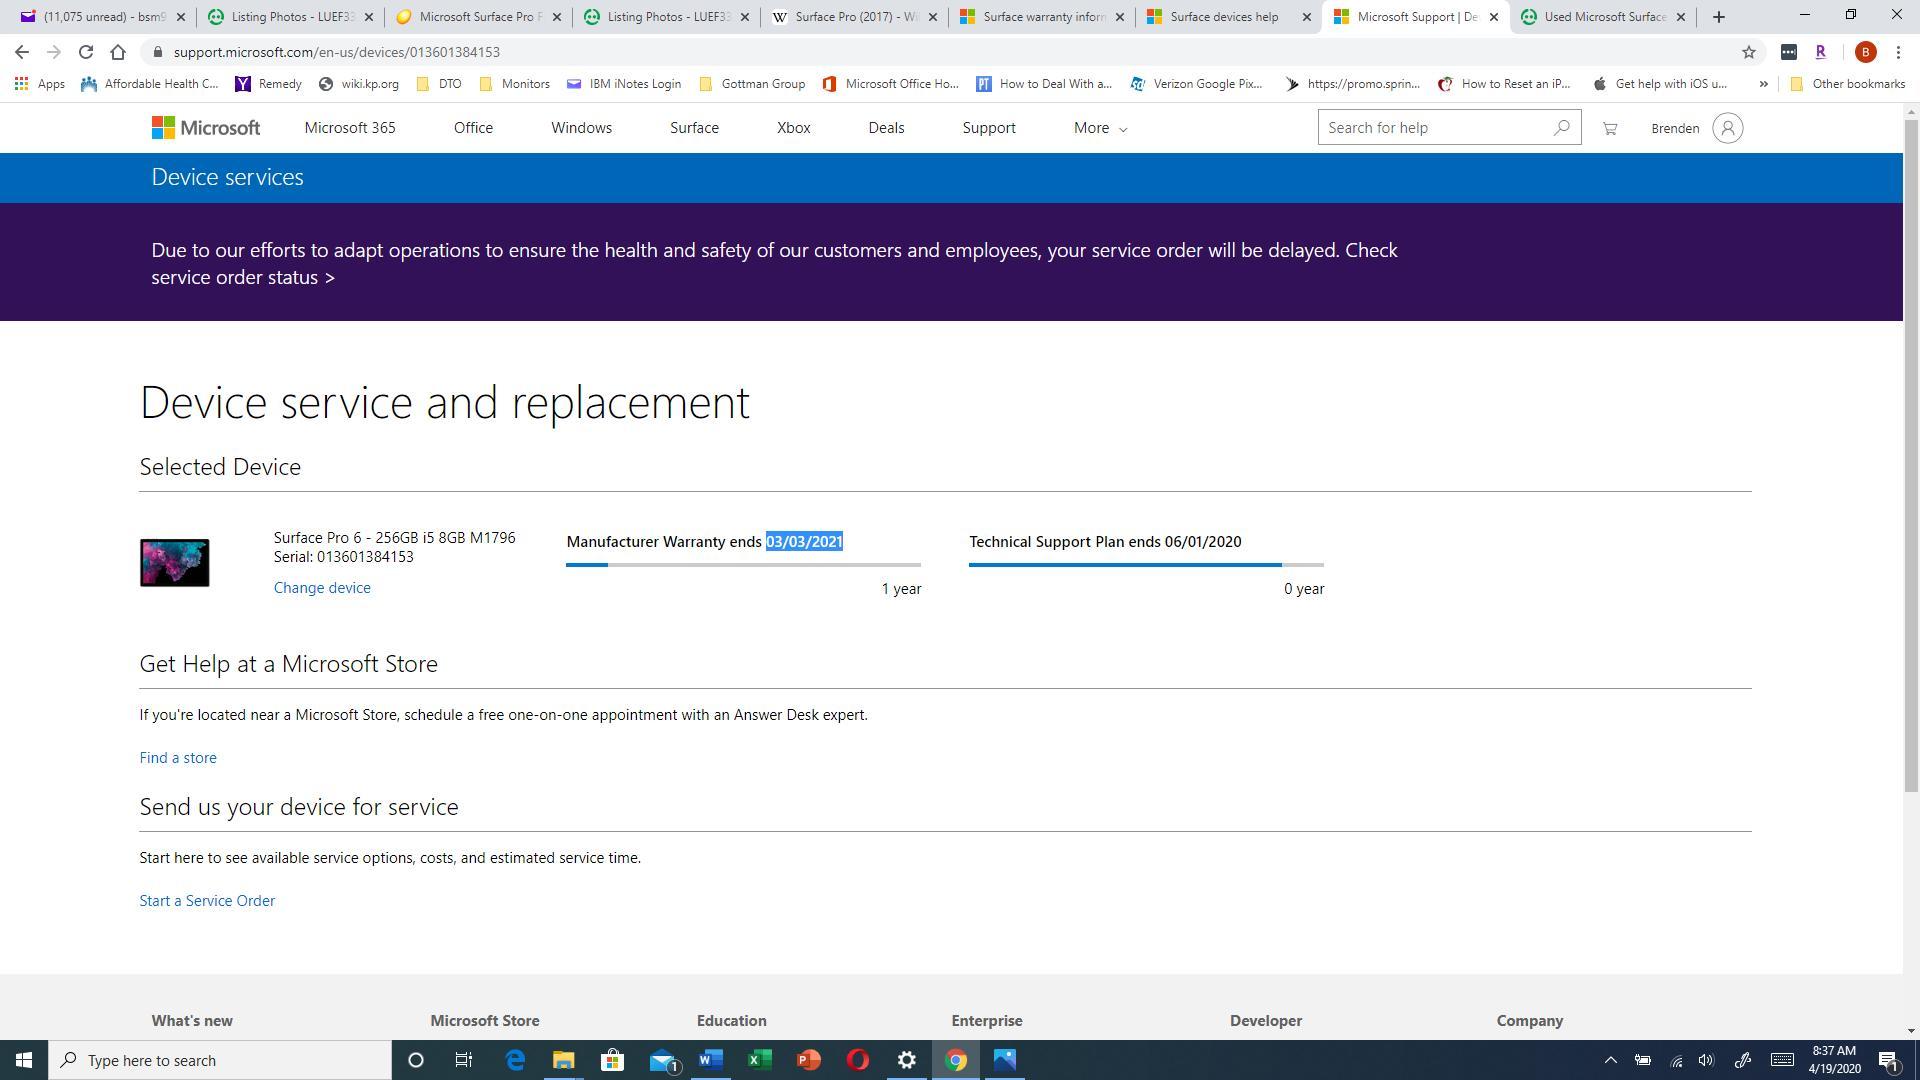Open Microsoft 365 menu item

click(x=350, y=128)
